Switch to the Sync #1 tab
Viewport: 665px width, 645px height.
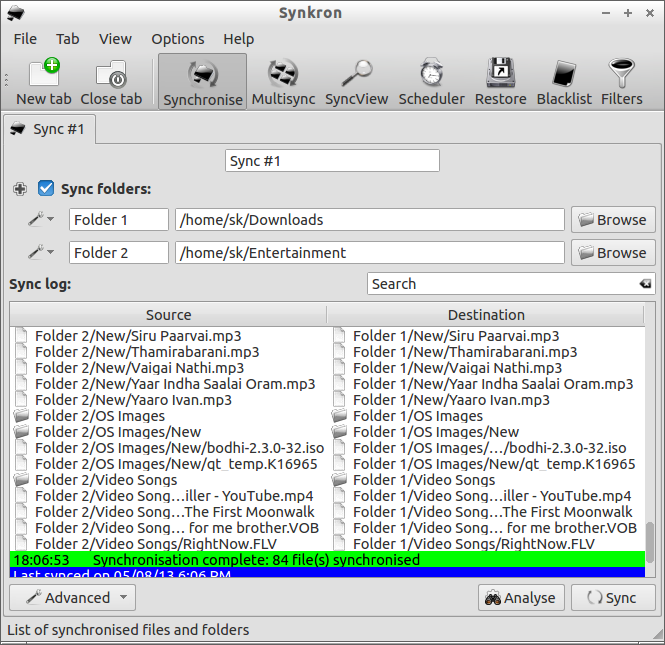pyautogui.click(x=49, y=129)
